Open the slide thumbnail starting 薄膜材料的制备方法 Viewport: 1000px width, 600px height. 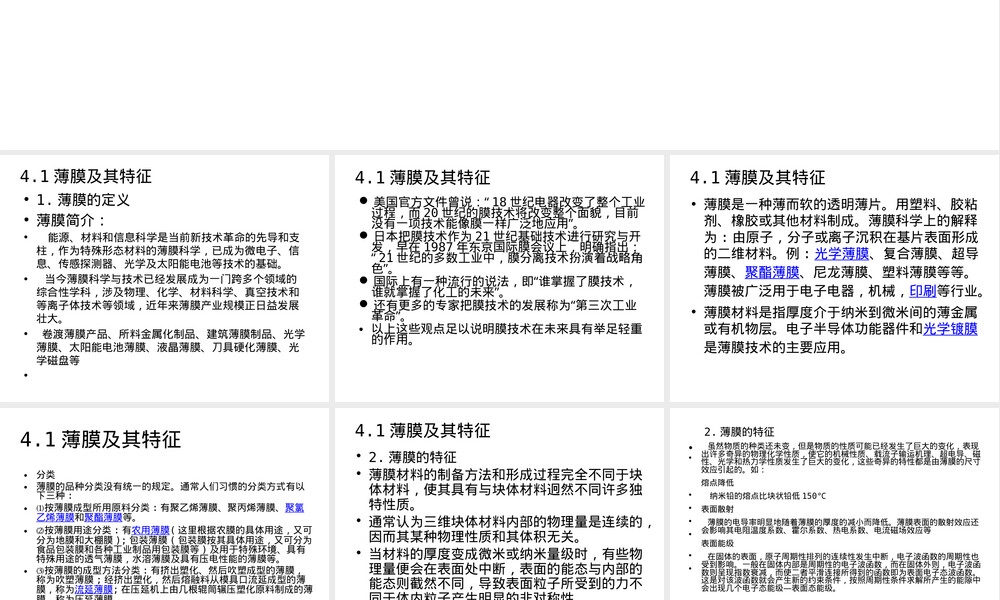point(499,504)
